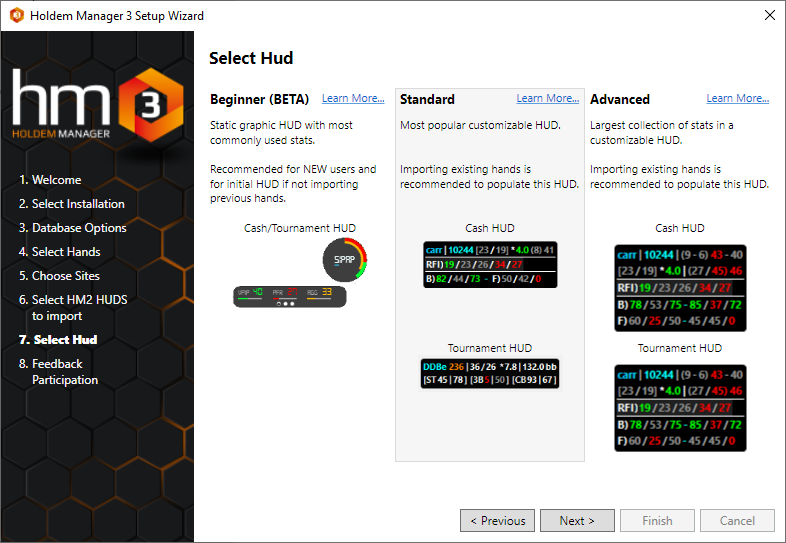The image size is (786, 543).
Task: Click the Beginner VPIP PFR AGG bar graphic
Action: coord(290,297)
